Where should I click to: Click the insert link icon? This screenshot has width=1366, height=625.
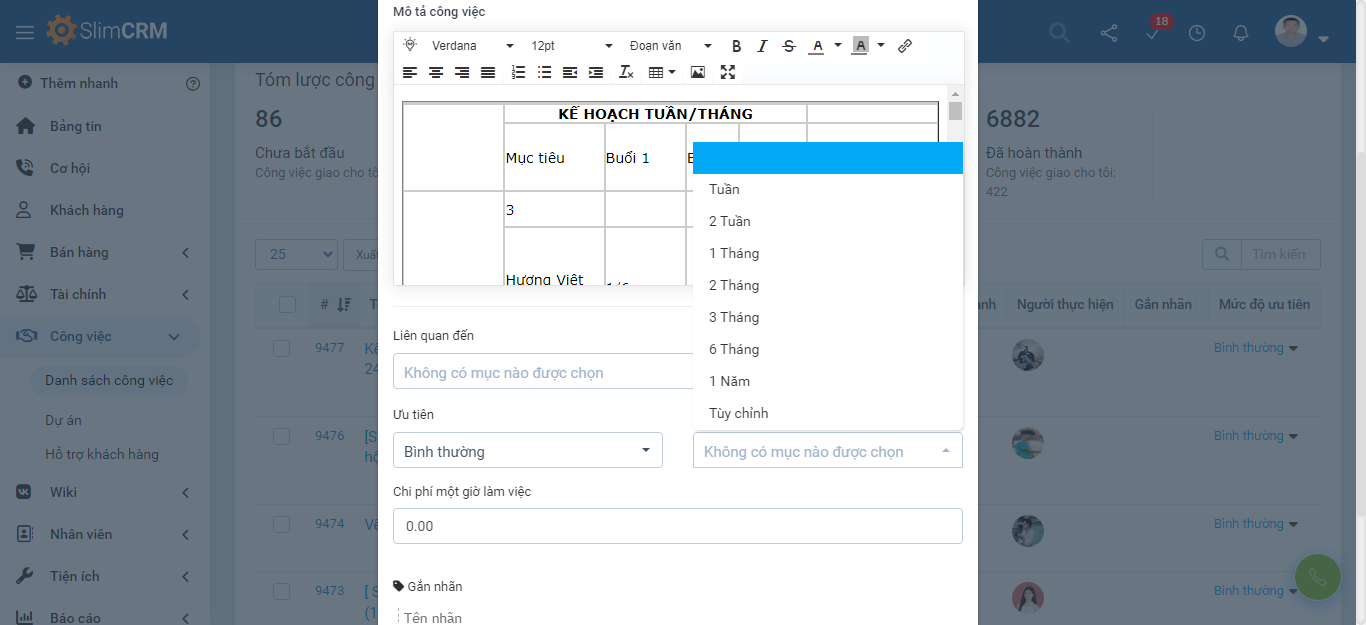click(x=905, y=46)
